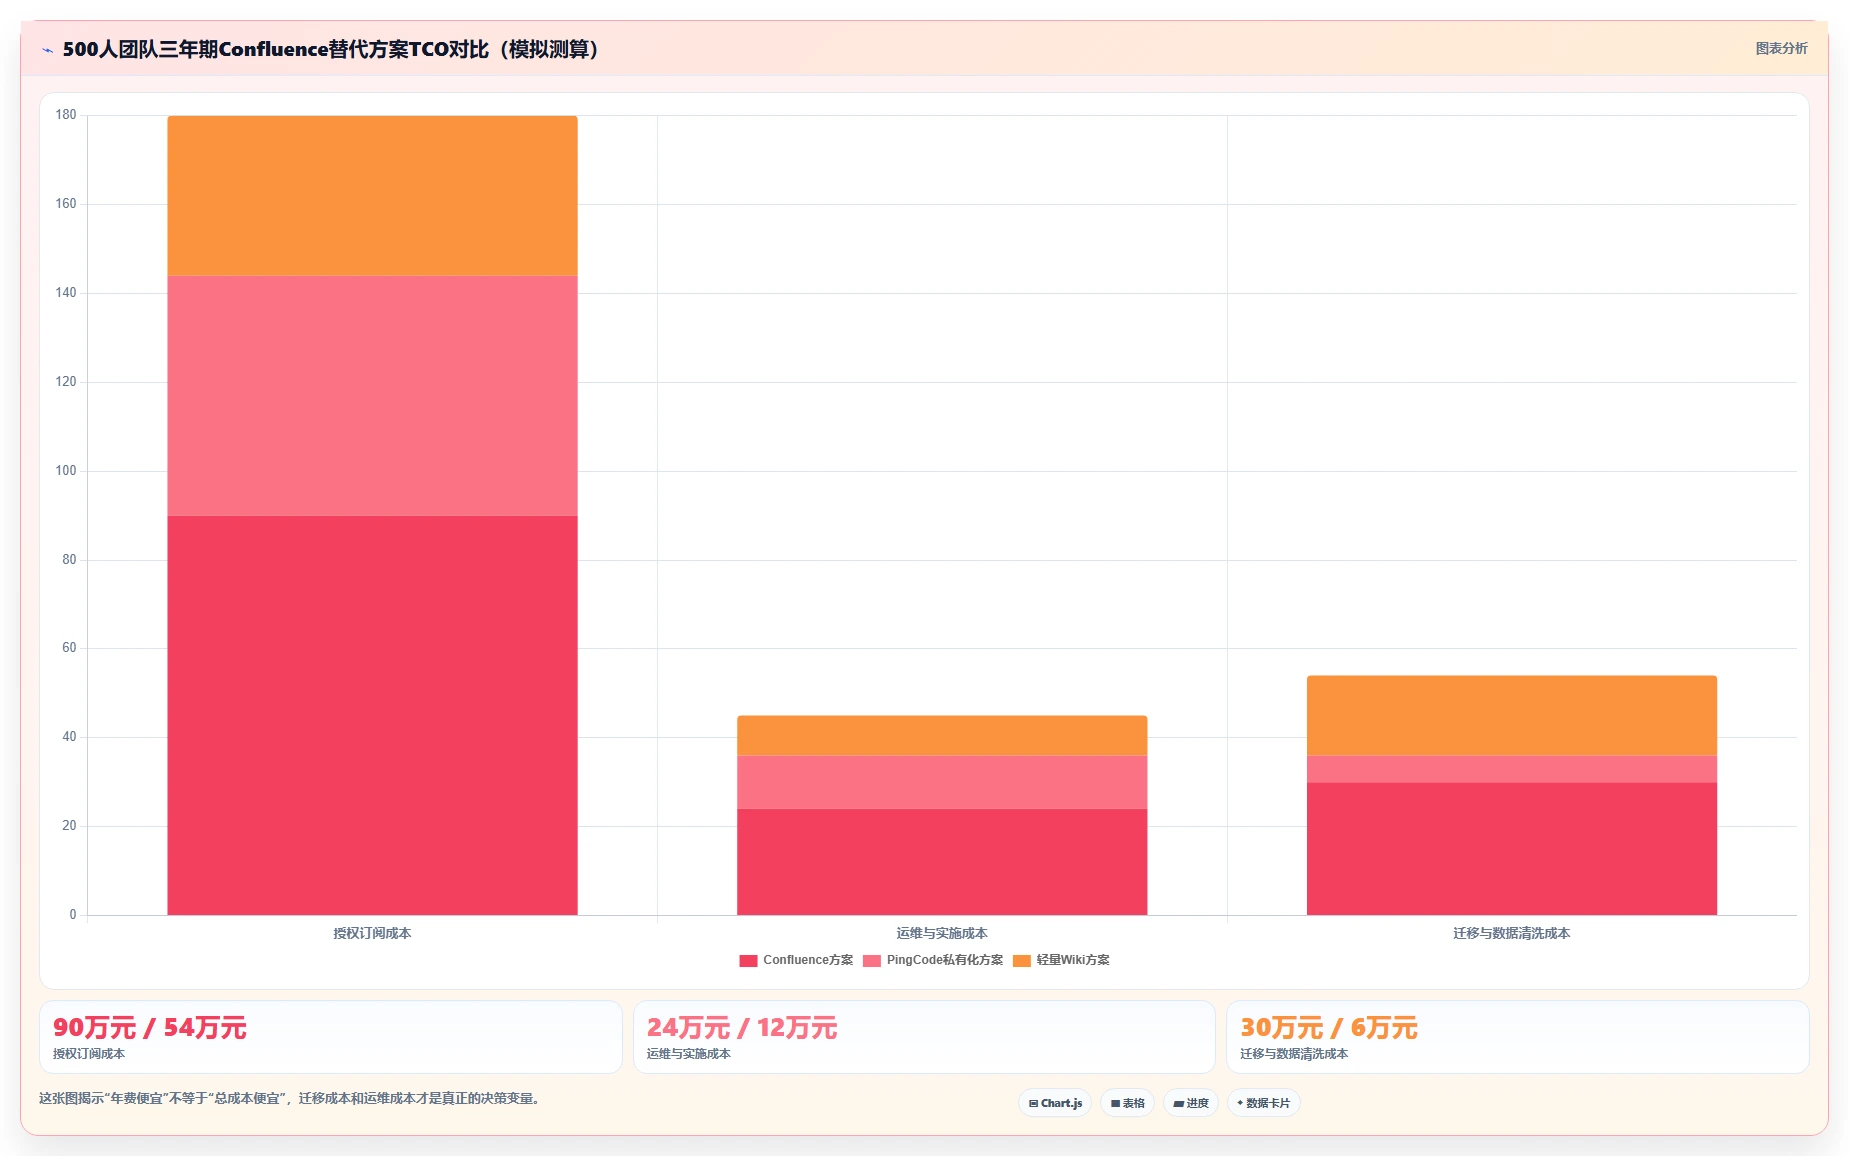1849x1156 pixels.
Task: Click the red segment of 运维与实施成本 bar
Action: [x=942, y=862]
